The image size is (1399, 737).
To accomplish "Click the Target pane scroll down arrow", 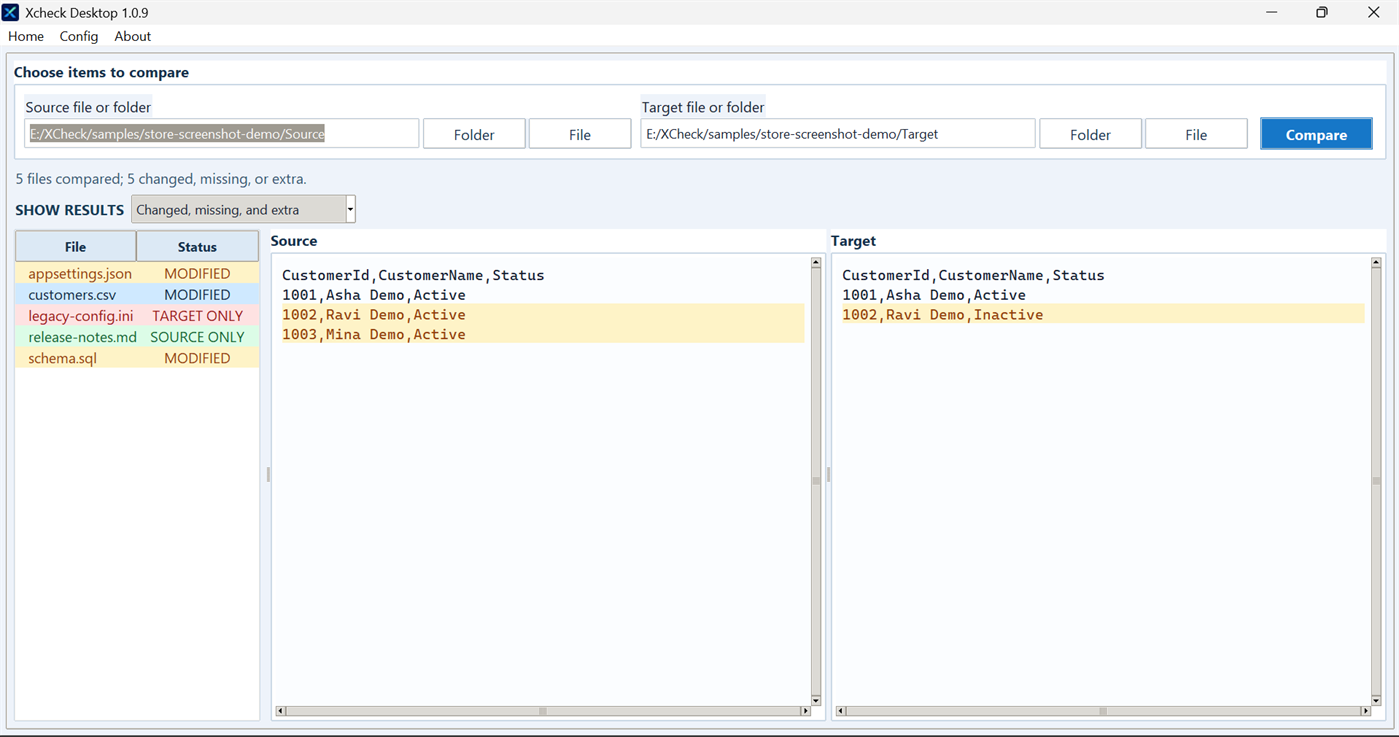I will [x=1376, y=700].
